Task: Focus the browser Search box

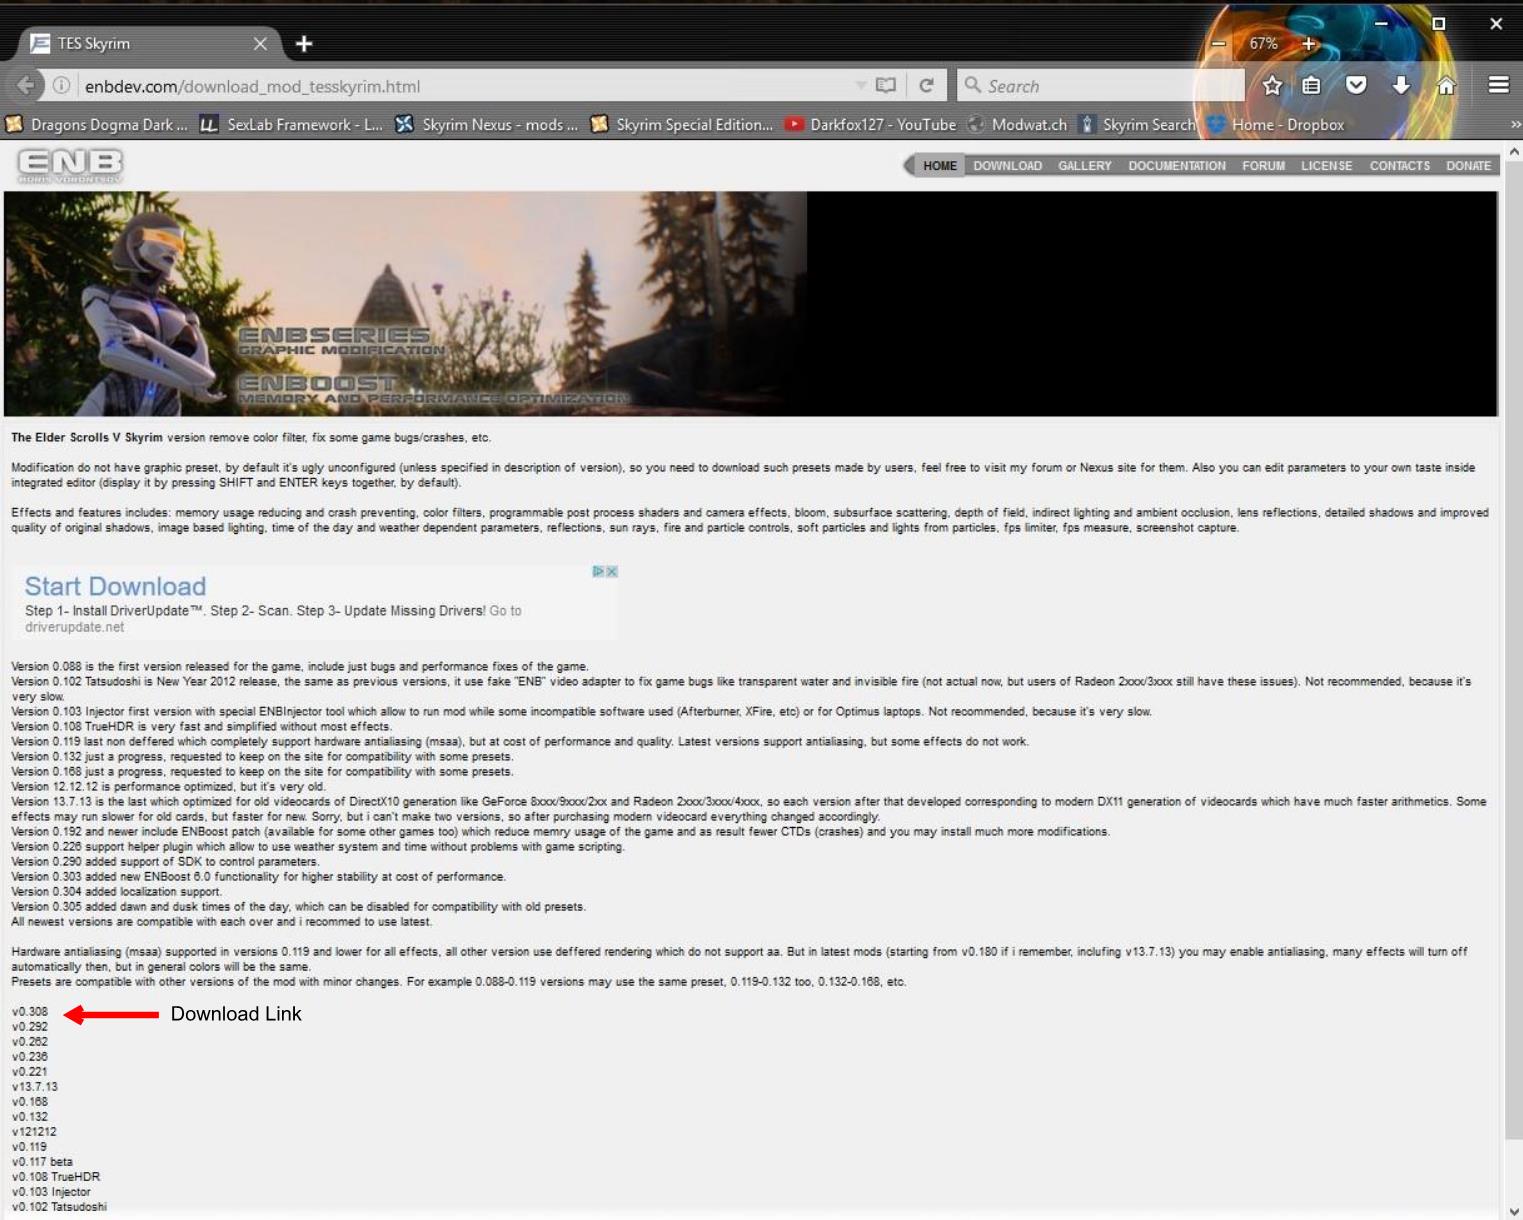Action: point(1100,86)
